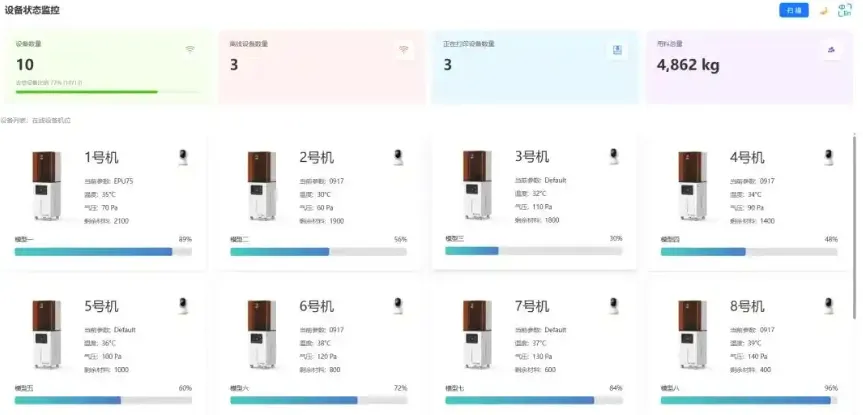The width and height of the screenshot is (863, 415).
Task: Open the camera for 6号机
Action: (x=398, y=306)
